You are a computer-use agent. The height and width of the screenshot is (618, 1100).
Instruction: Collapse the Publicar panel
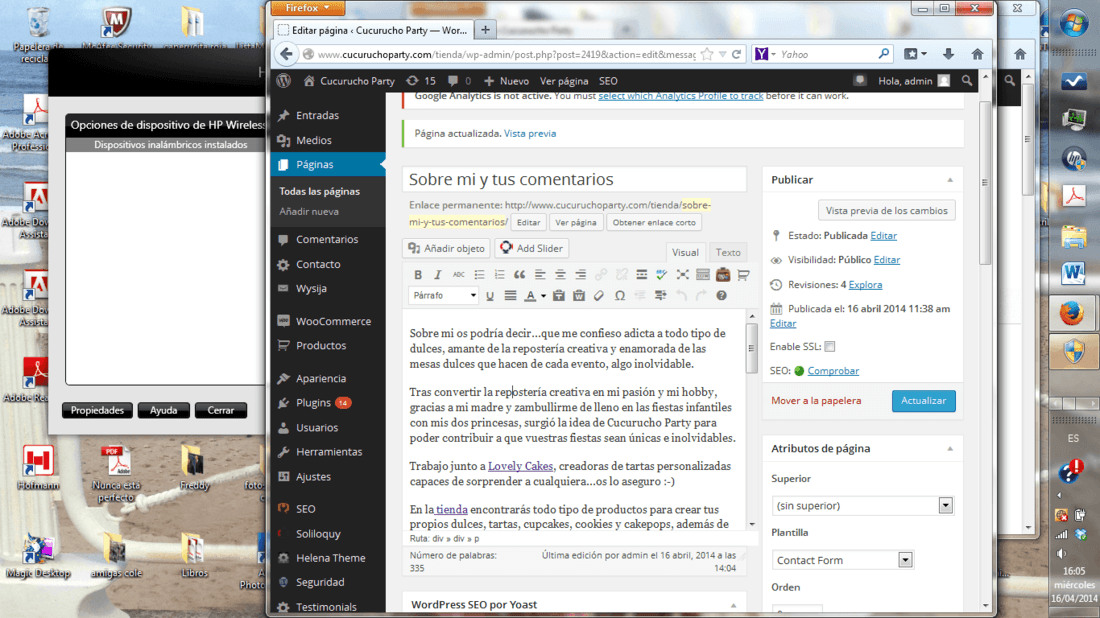950,180
